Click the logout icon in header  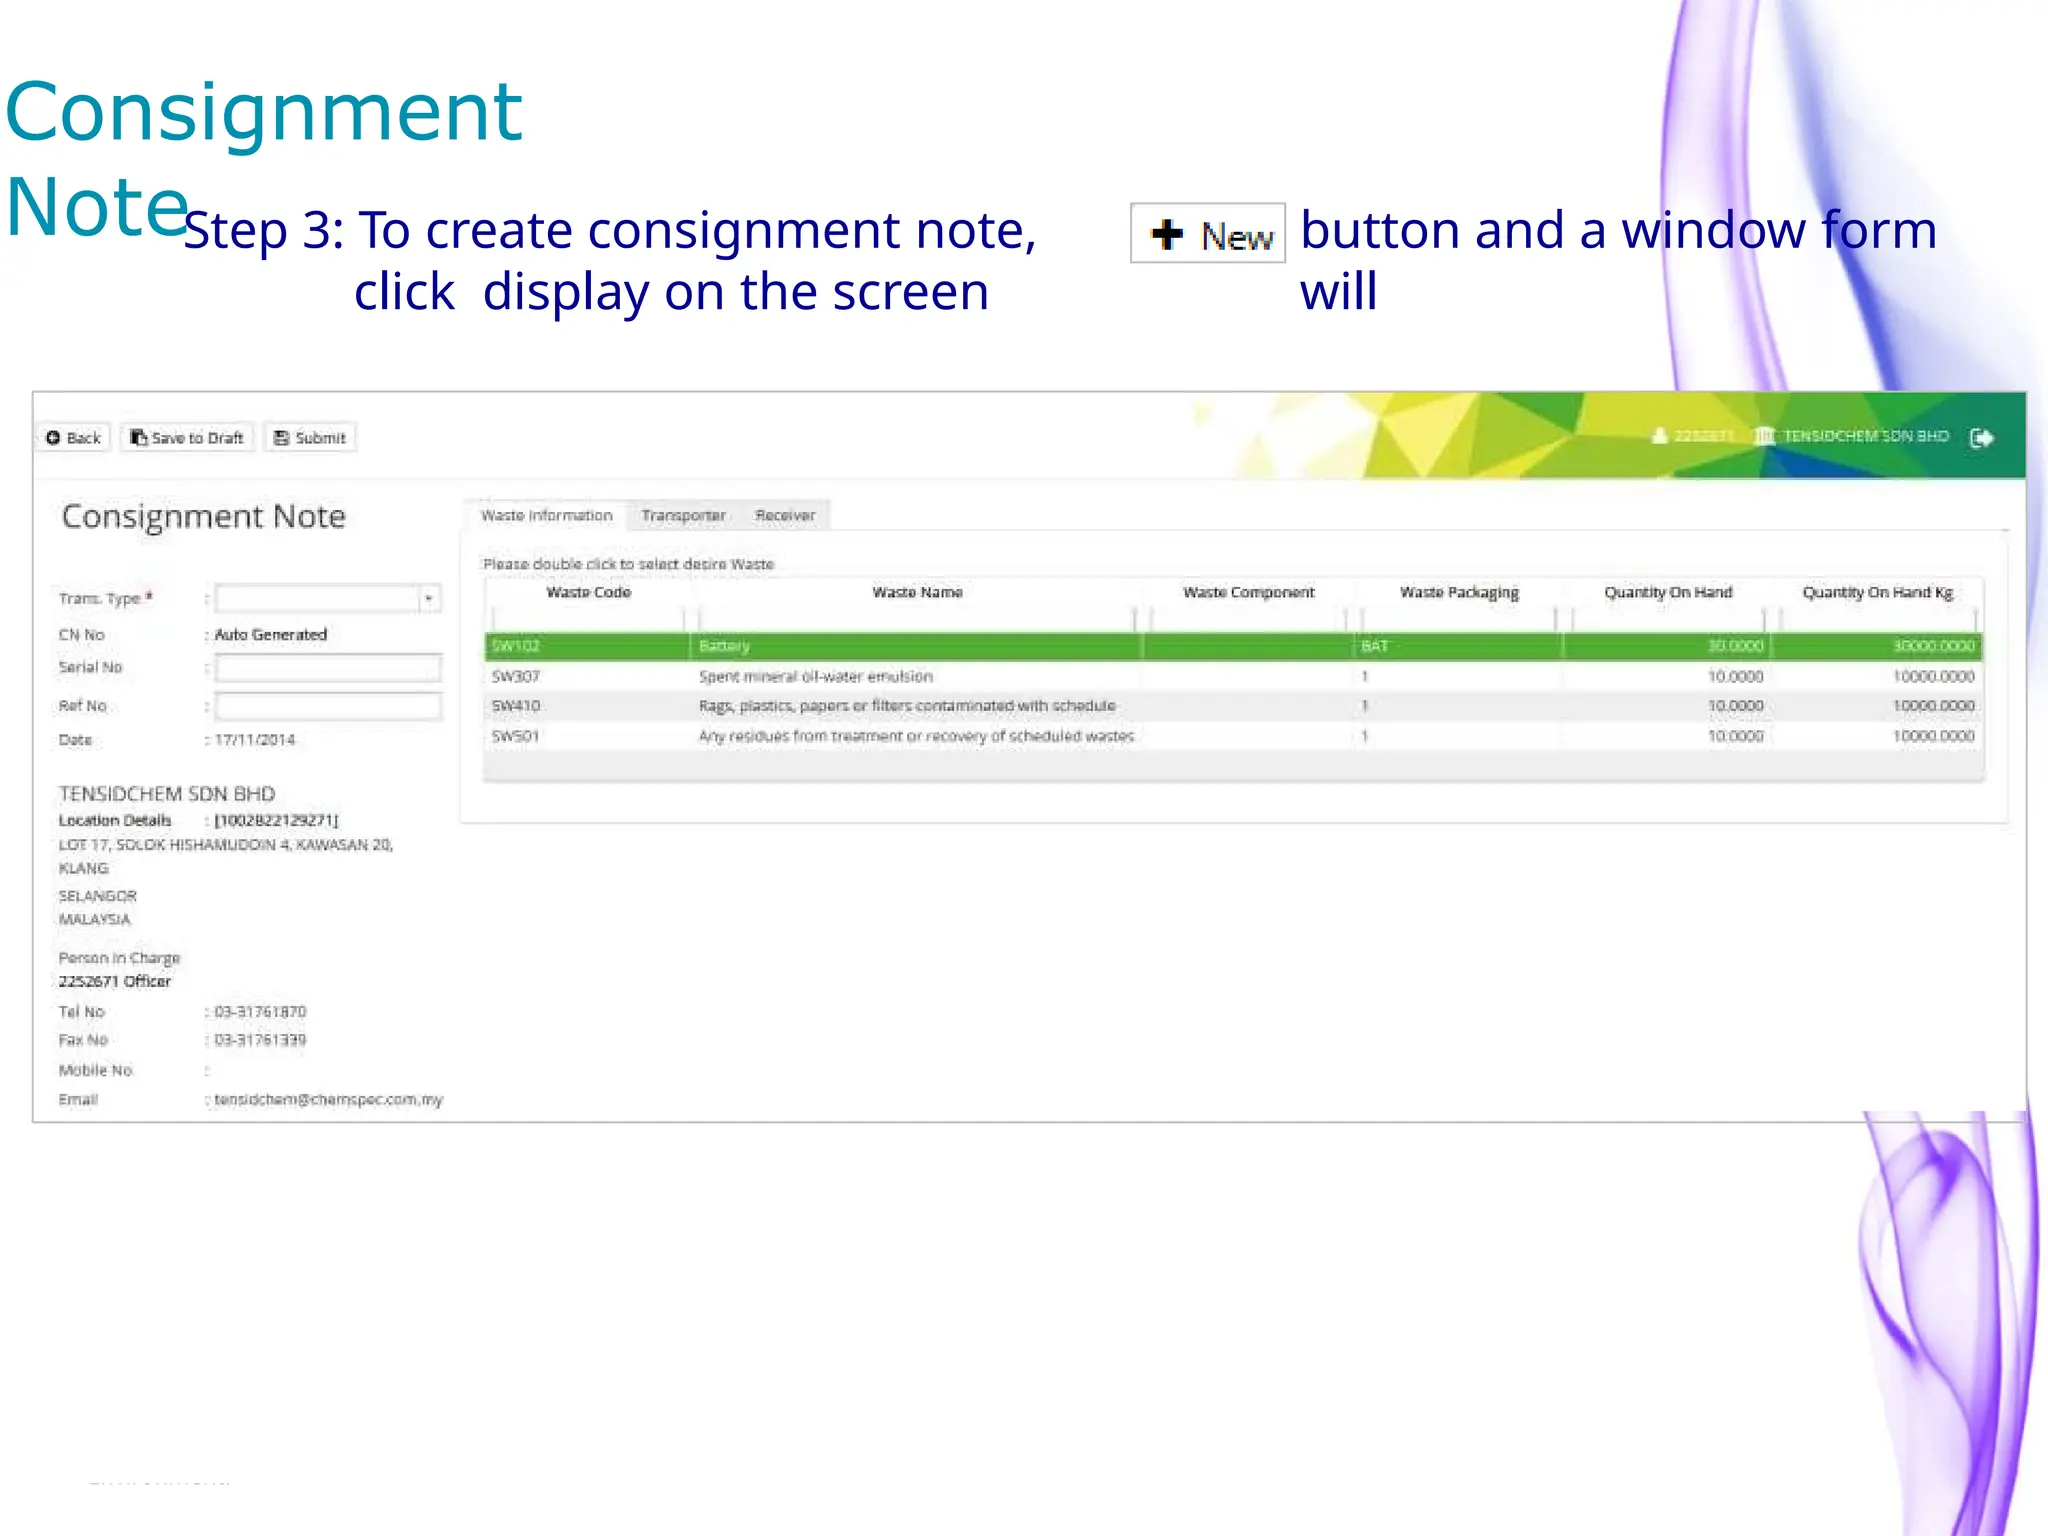(x=1981, y=438)
